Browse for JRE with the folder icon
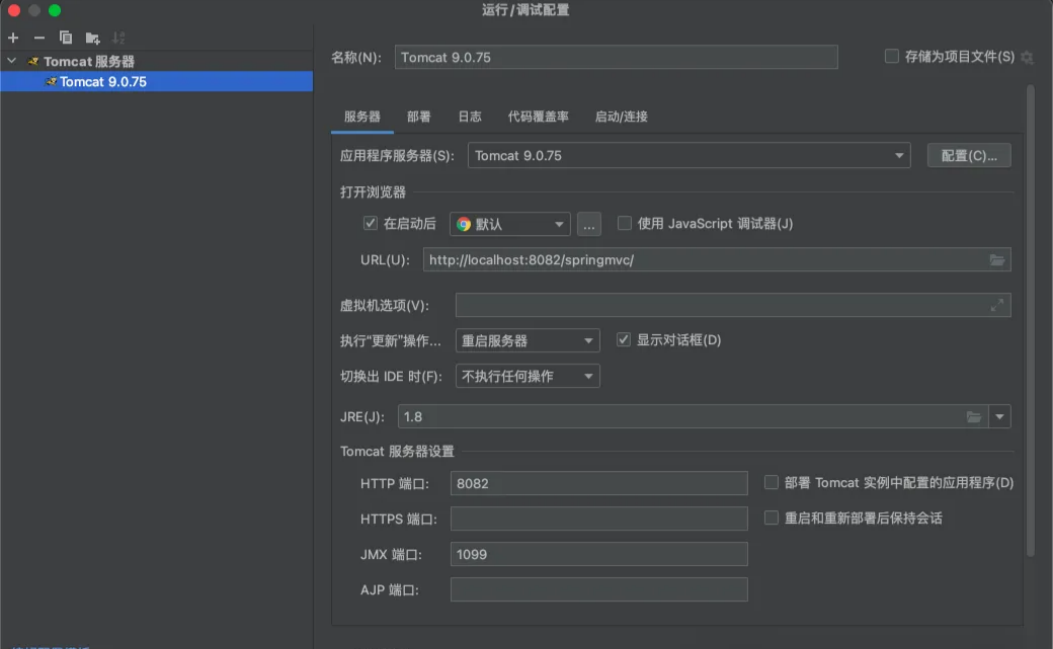Viewport: 1053px width, 649px height. (974, 417)
